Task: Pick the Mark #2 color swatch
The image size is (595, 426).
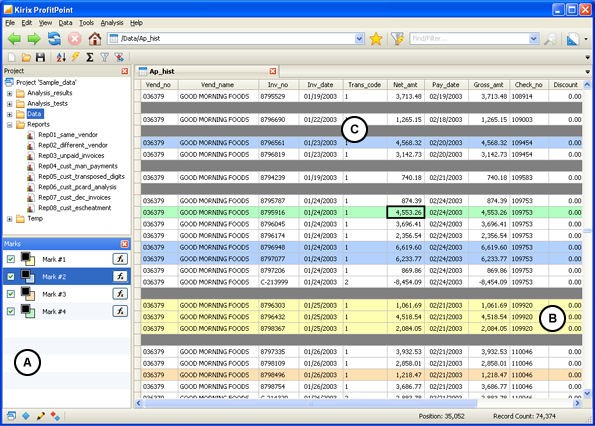Action: click(28, 276)
